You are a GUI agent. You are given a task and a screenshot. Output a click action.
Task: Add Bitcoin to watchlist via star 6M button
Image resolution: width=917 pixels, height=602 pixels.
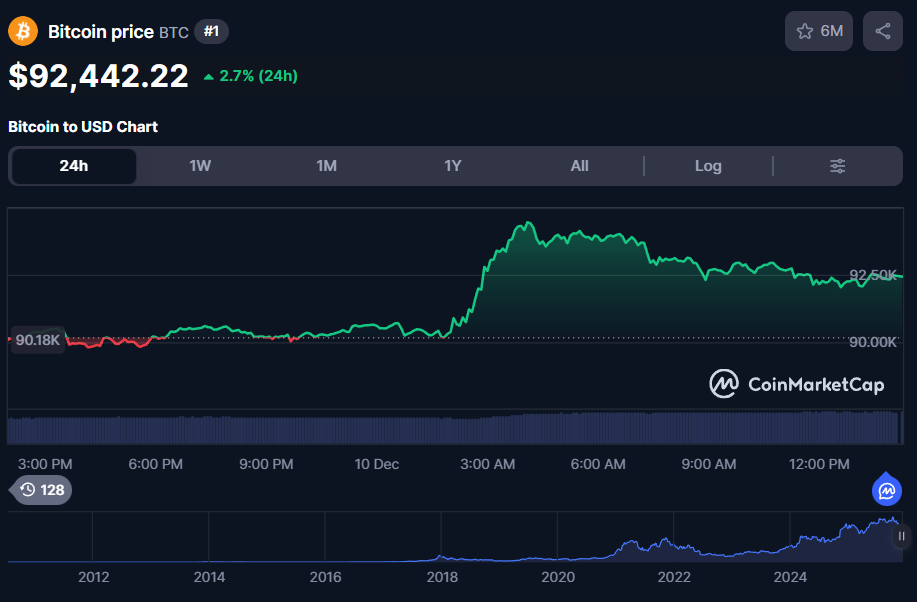819,31
